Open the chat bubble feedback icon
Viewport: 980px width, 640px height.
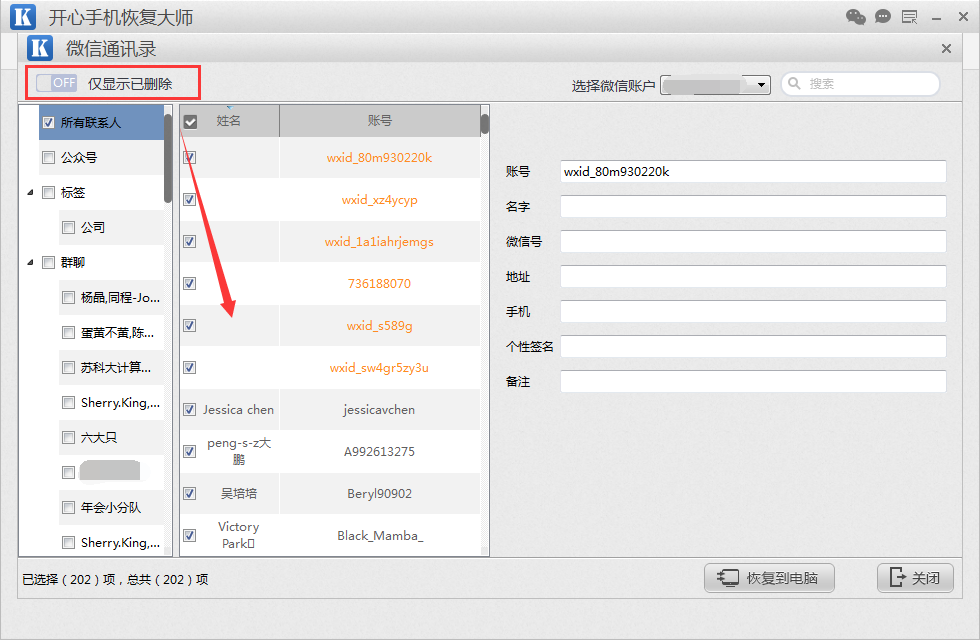pyautogui.click(x=882, y=16)
